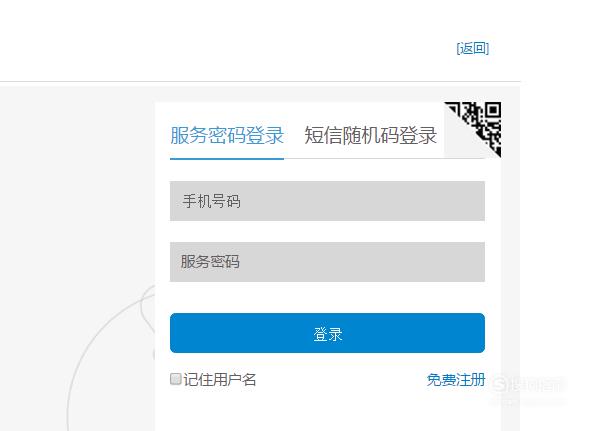The image size is (590, 431).
Task: Submit the form with the 登录 button
Action: tap(327, 333)
